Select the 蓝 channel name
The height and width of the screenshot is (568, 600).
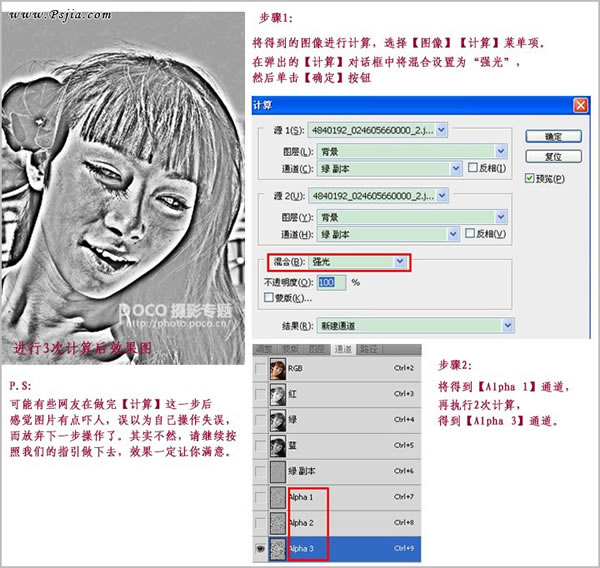(x=292, y=446)
